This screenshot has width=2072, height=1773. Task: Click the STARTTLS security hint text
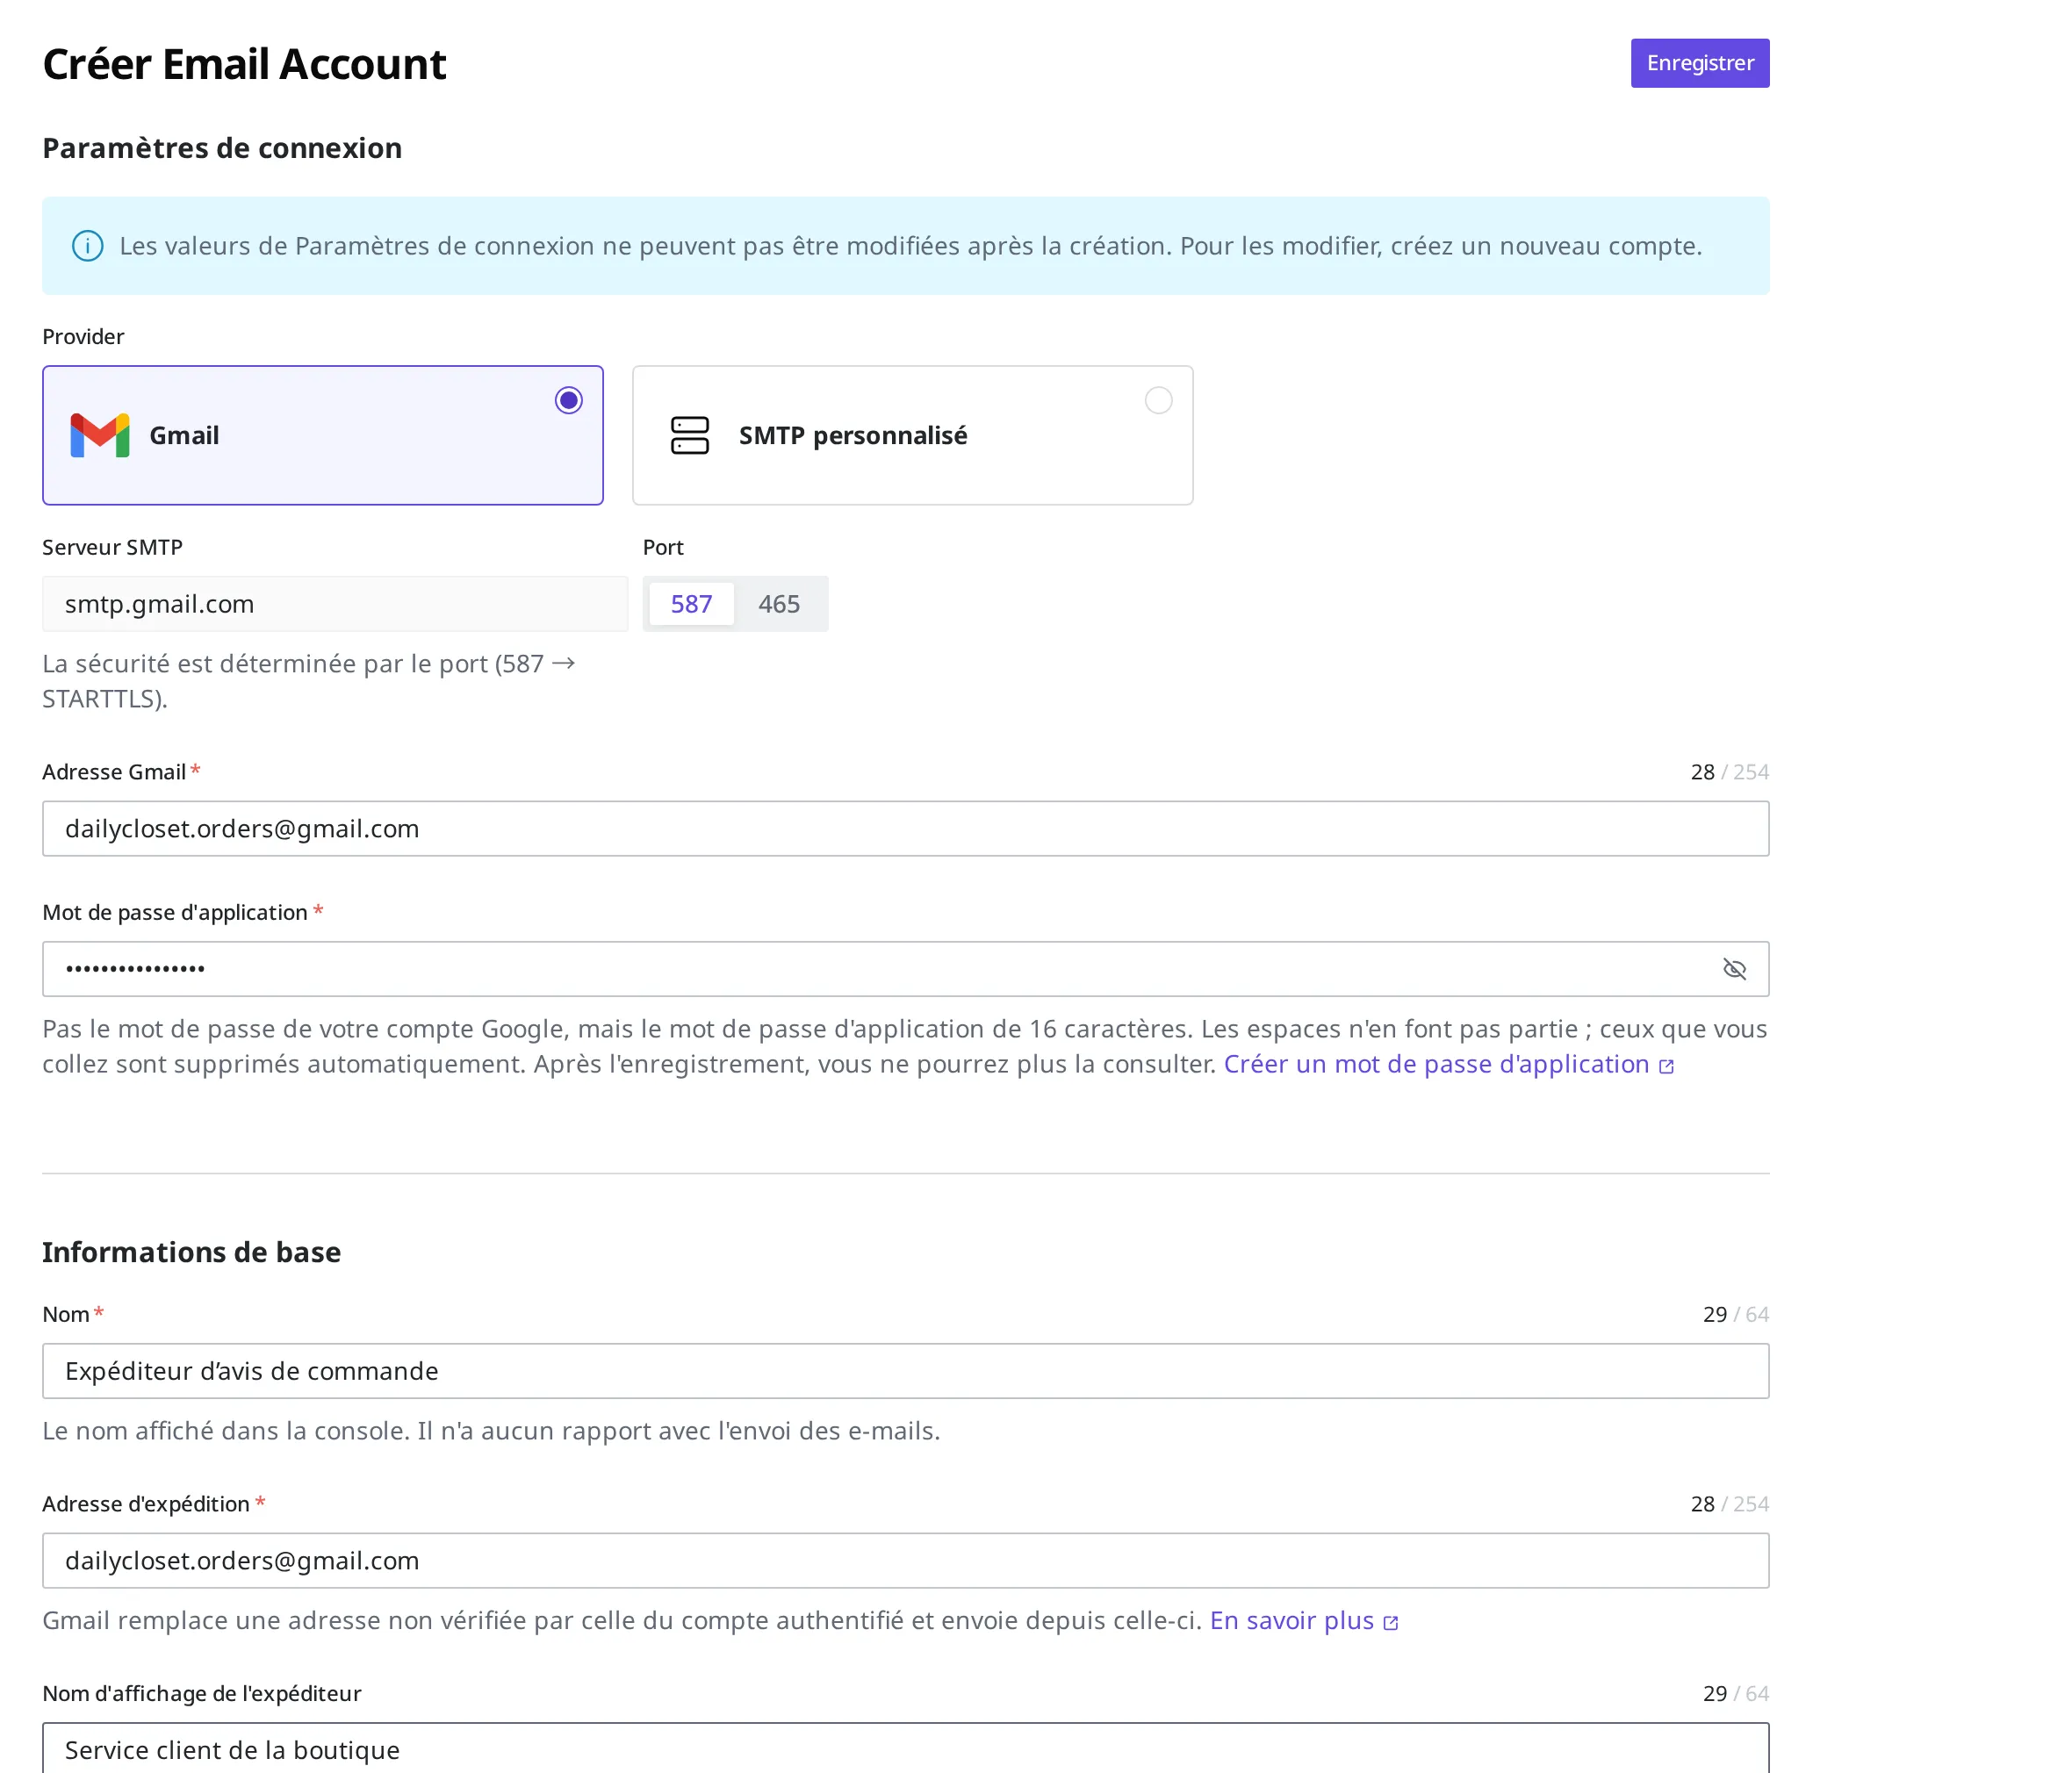308,681
